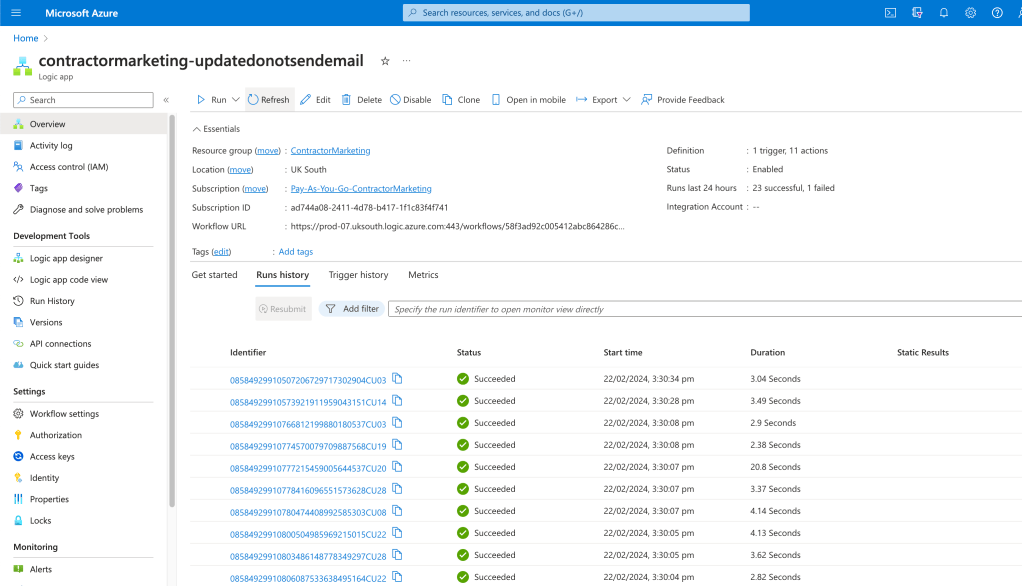Copy identifier ending 349297CU28
The width and height of the screenshot is (1022, 586).
397,555
